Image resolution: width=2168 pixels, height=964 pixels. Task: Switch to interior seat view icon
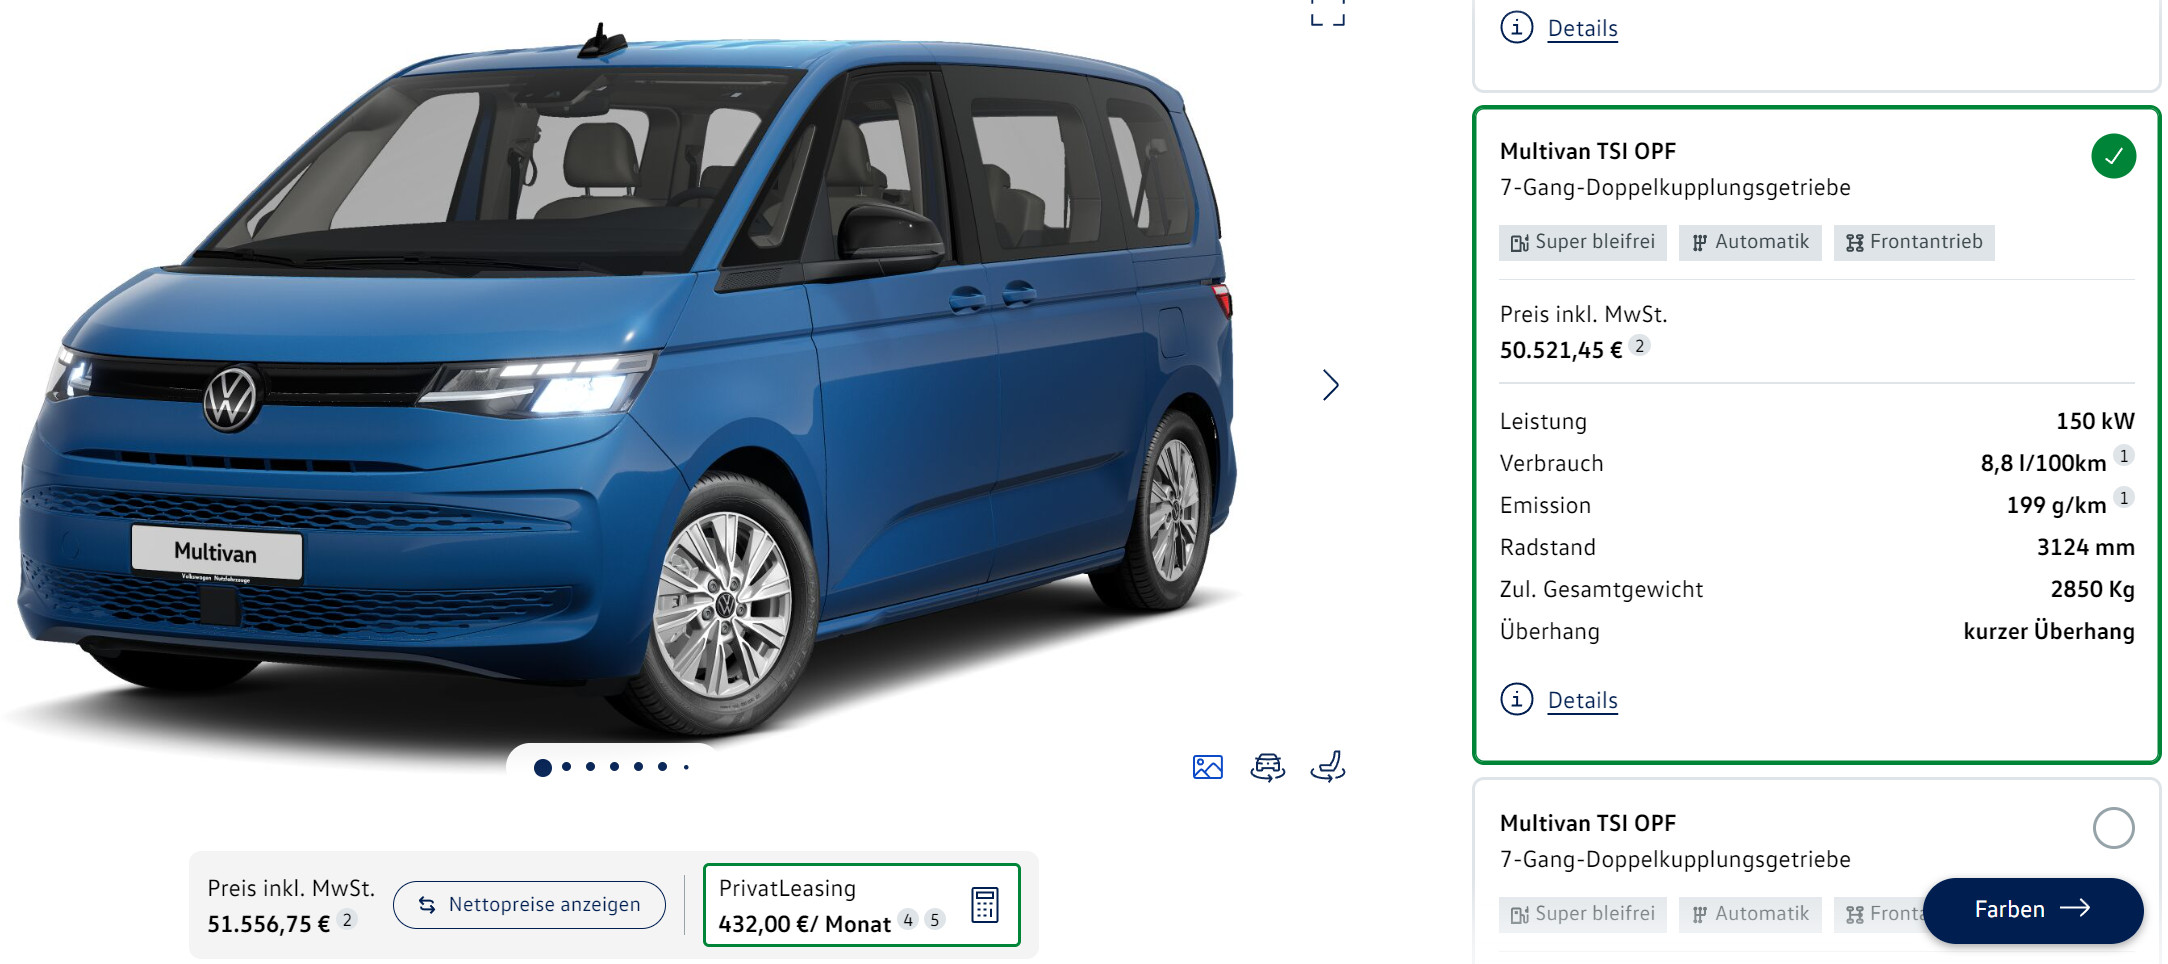pyautogui.click(x=1328, y=767)
